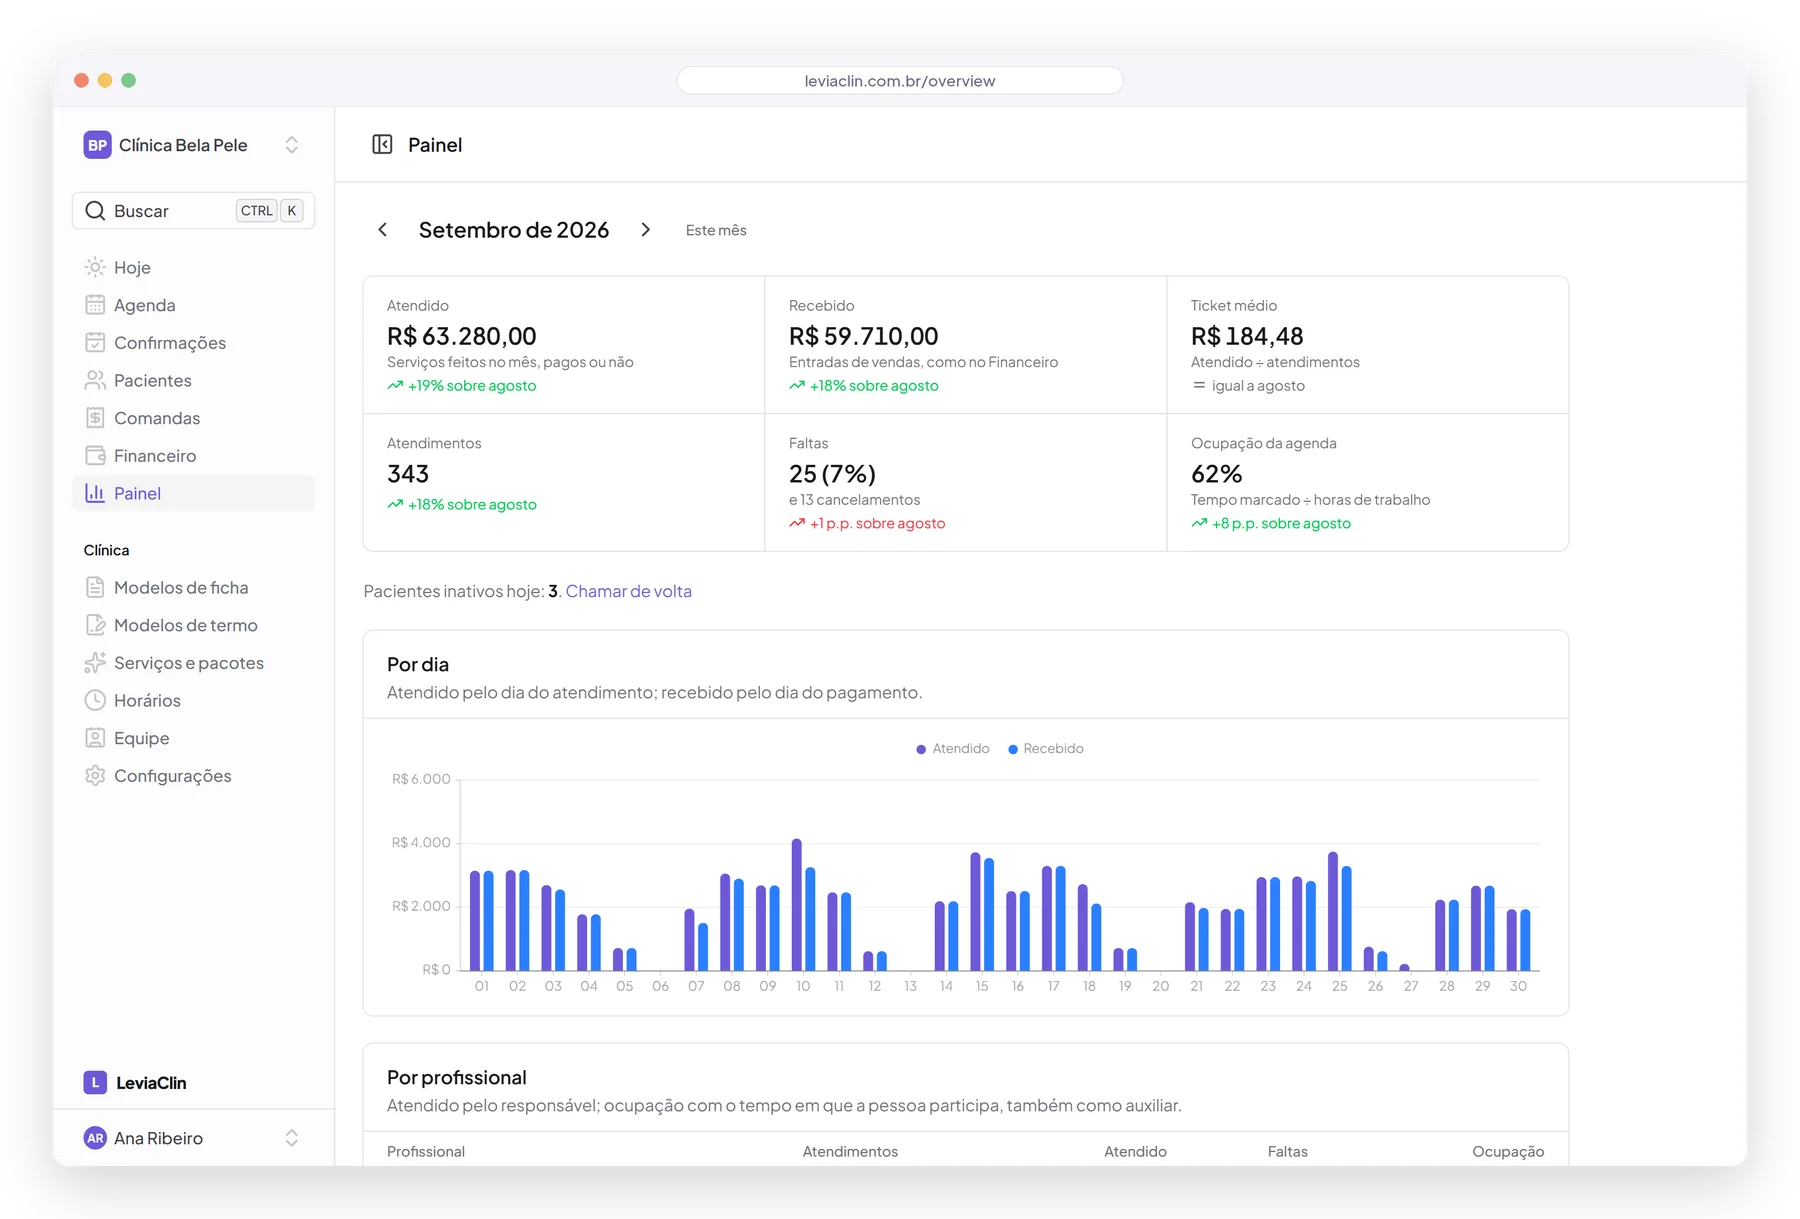
Task: Click the 25 (7%) Faltas value
Action: point(832,474)
